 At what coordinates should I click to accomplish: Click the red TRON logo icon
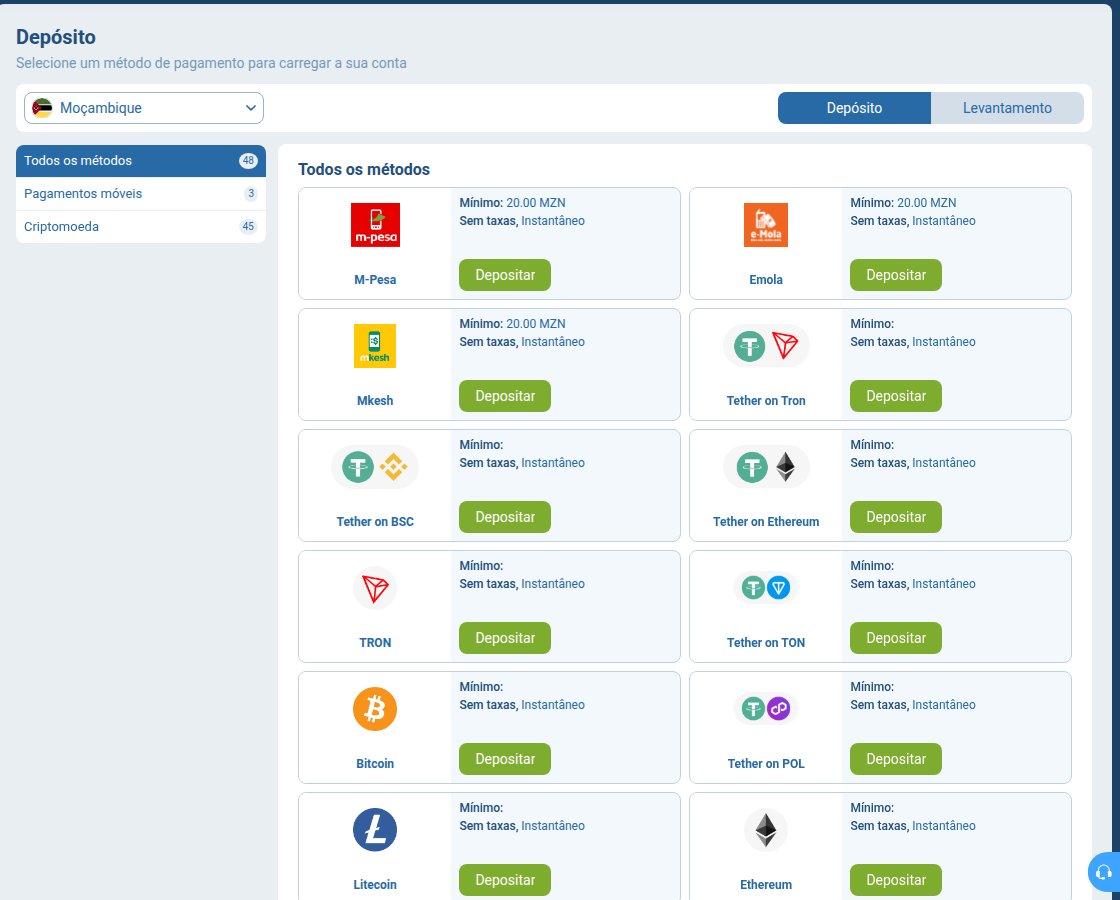[x=375, y=589]
